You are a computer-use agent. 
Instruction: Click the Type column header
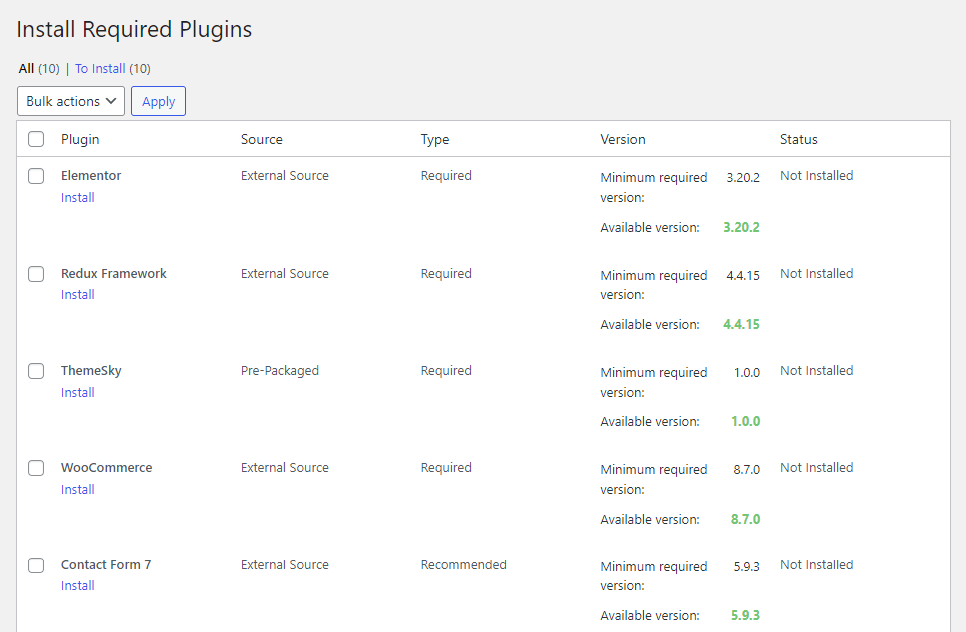pos(435,139)
